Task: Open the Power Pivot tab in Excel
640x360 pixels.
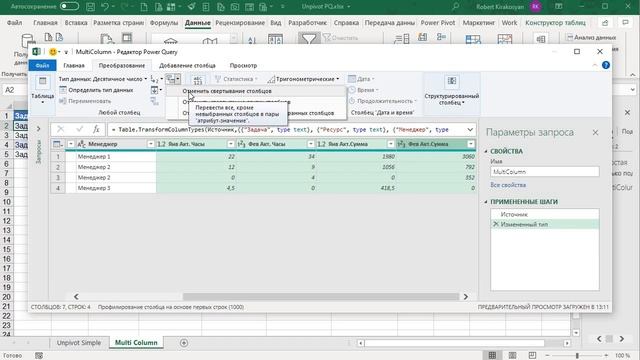Action: [438, 23]
